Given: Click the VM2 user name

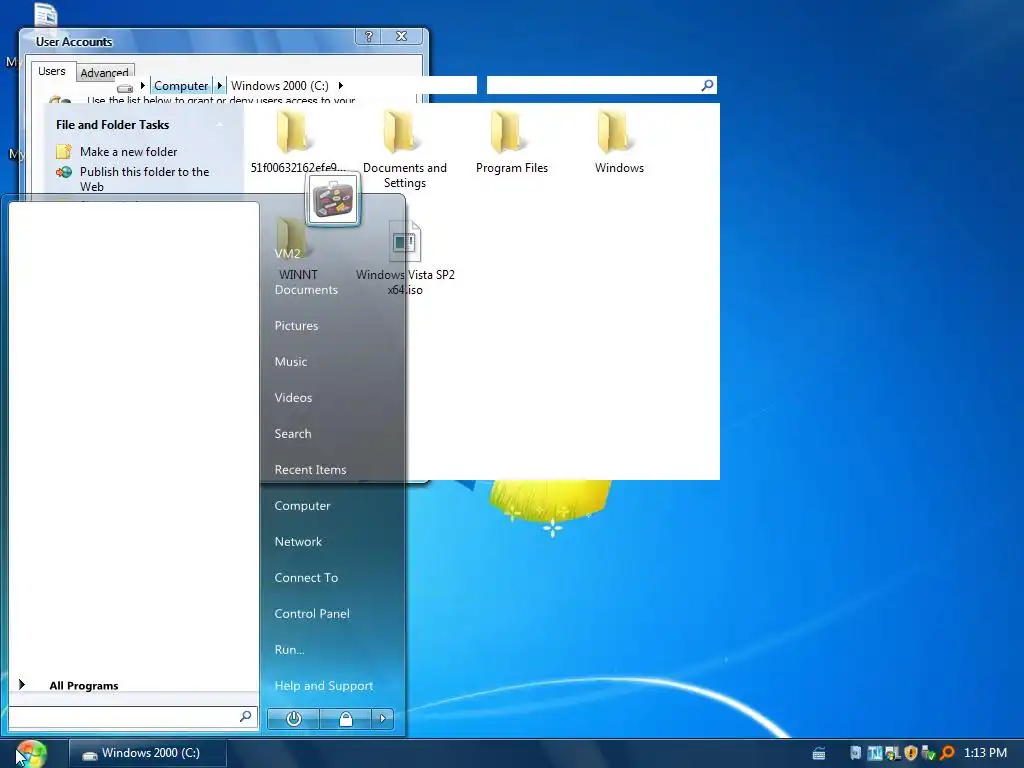Looking at the screenshot, I should (287, 253).
